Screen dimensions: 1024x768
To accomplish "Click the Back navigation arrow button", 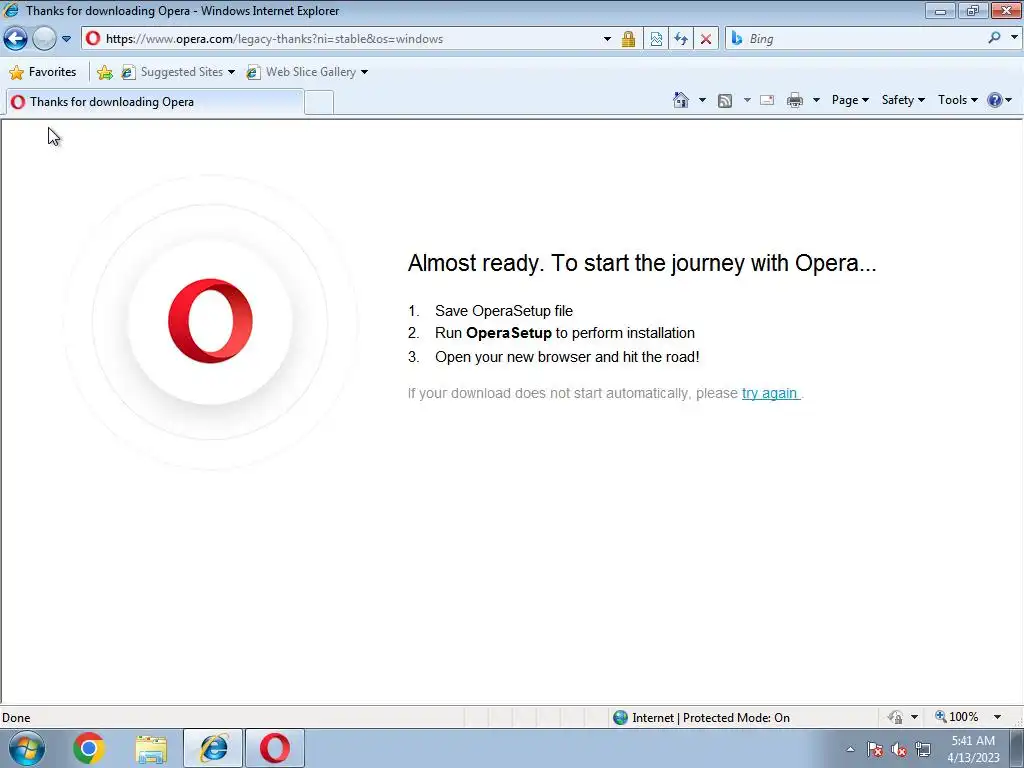I will click(x=16, y=39).
